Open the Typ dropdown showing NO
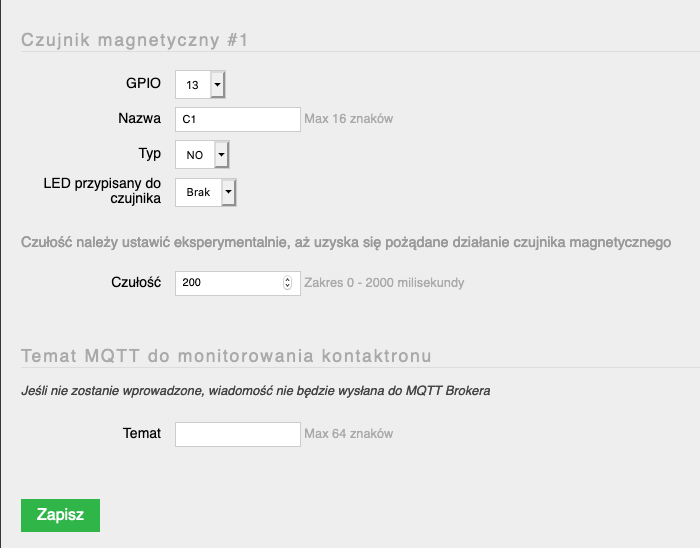The width and height of the screenshot is (700, 548). (202, 154)
